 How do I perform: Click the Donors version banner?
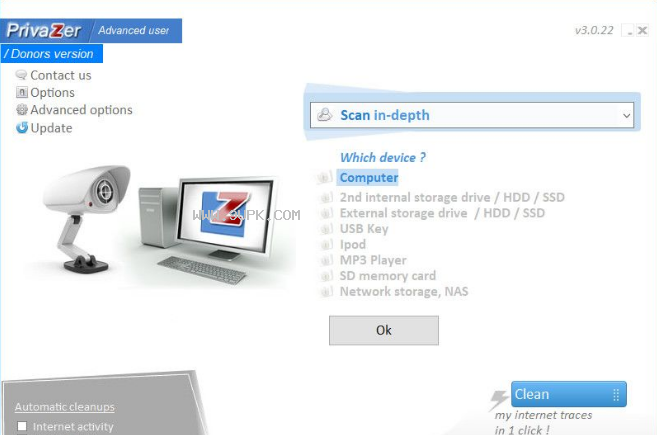52,54
